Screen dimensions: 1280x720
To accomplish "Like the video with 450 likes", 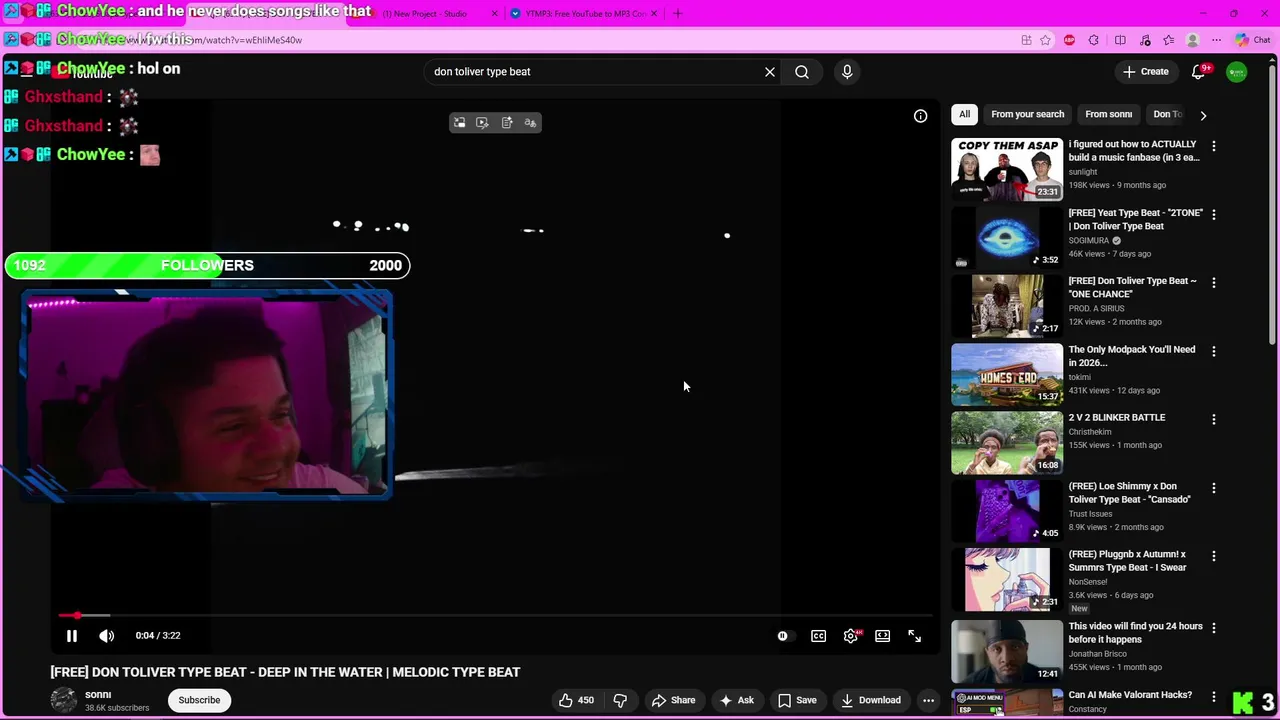I will 576,700.
